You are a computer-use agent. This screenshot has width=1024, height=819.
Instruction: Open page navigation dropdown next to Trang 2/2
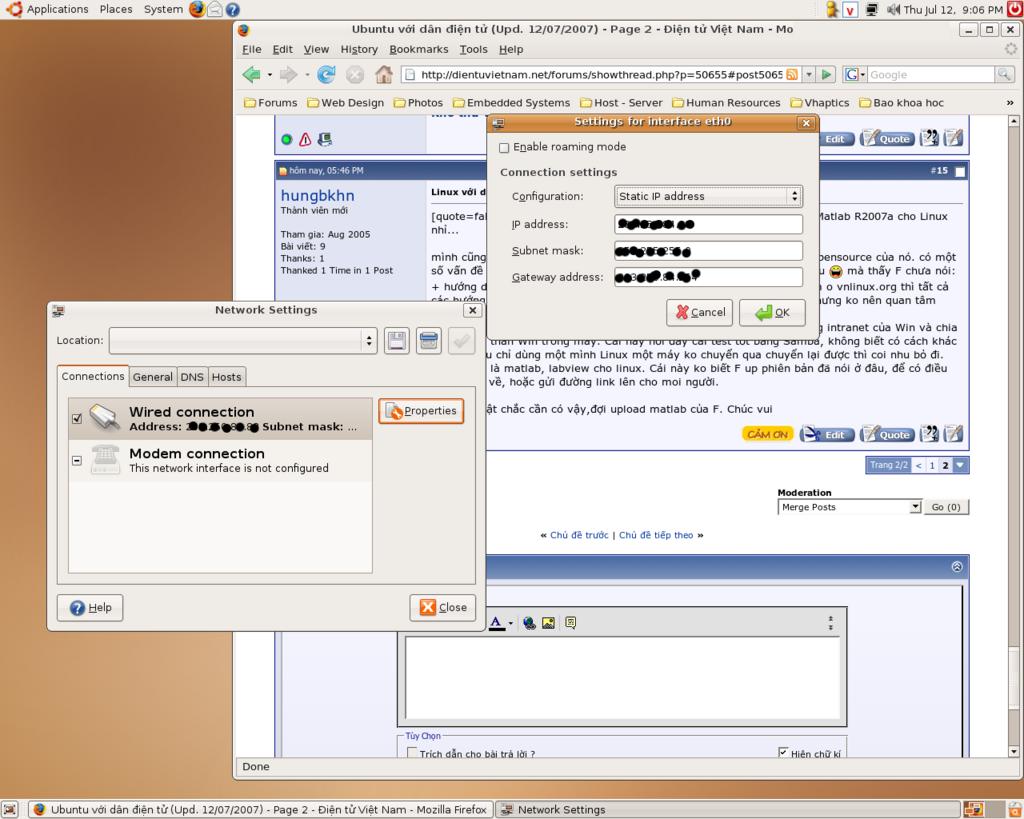pyautogui.click(x=960, y=465)
